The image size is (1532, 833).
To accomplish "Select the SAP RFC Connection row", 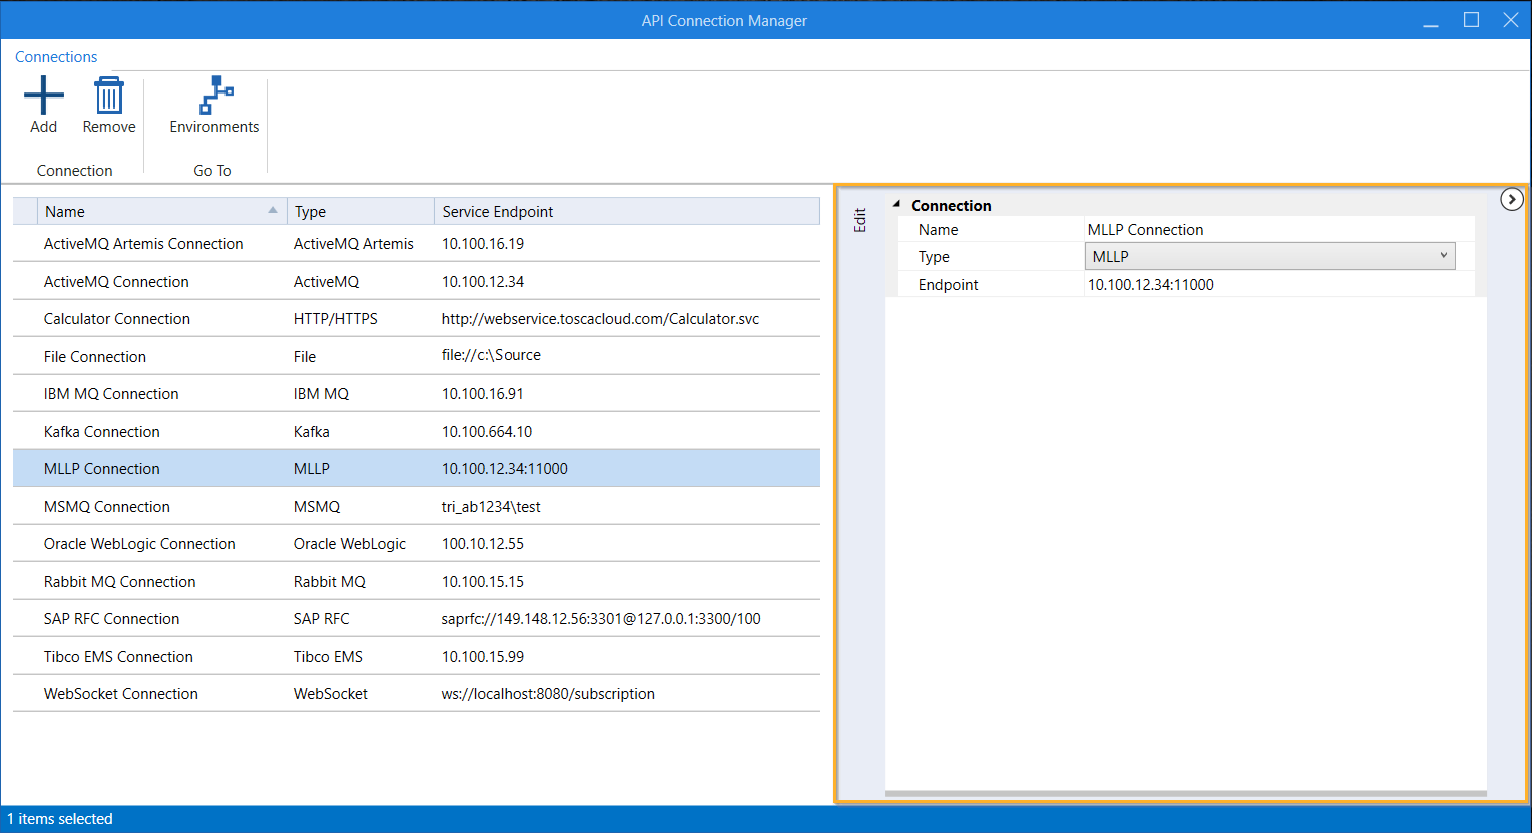I will 112,619.
